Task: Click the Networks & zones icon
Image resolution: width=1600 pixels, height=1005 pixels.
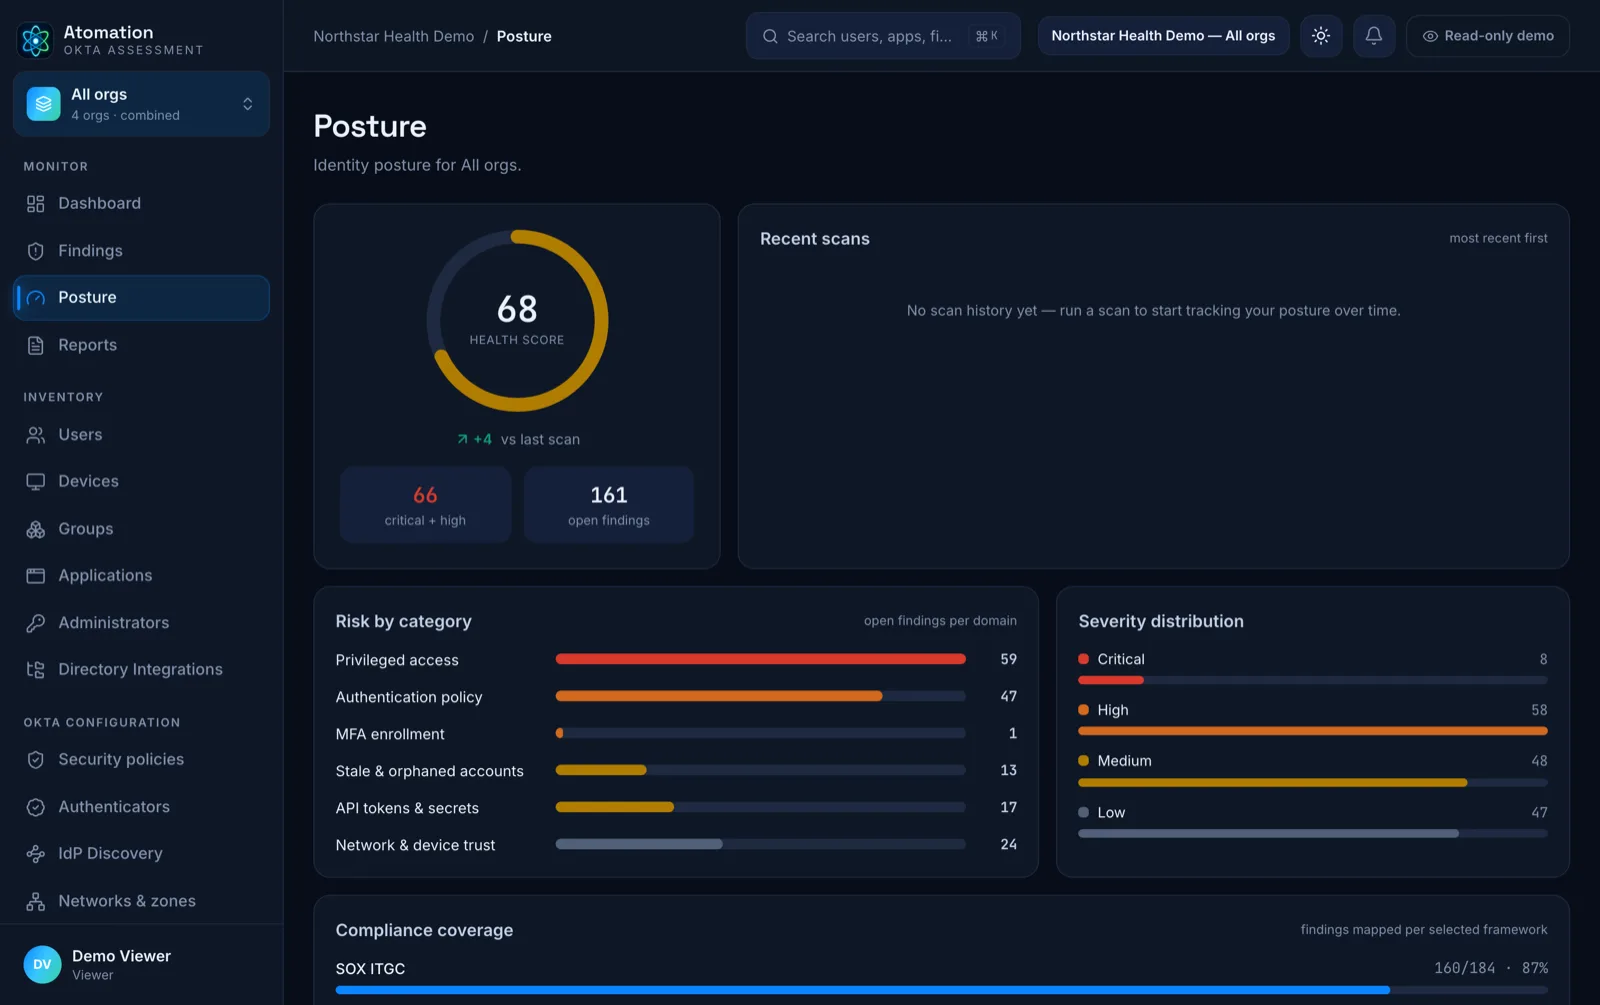Action: (x=36, y=901)
